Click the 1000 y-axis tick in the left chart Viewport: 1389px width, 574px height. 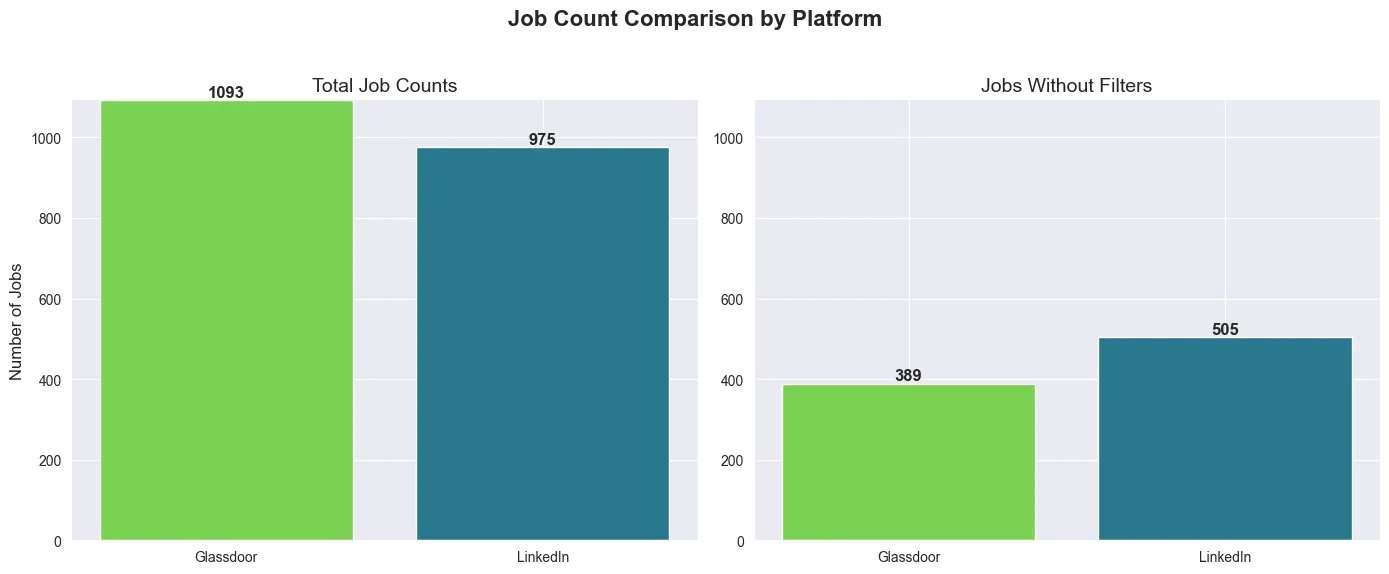pyautogui.click(x=47, y=138)
